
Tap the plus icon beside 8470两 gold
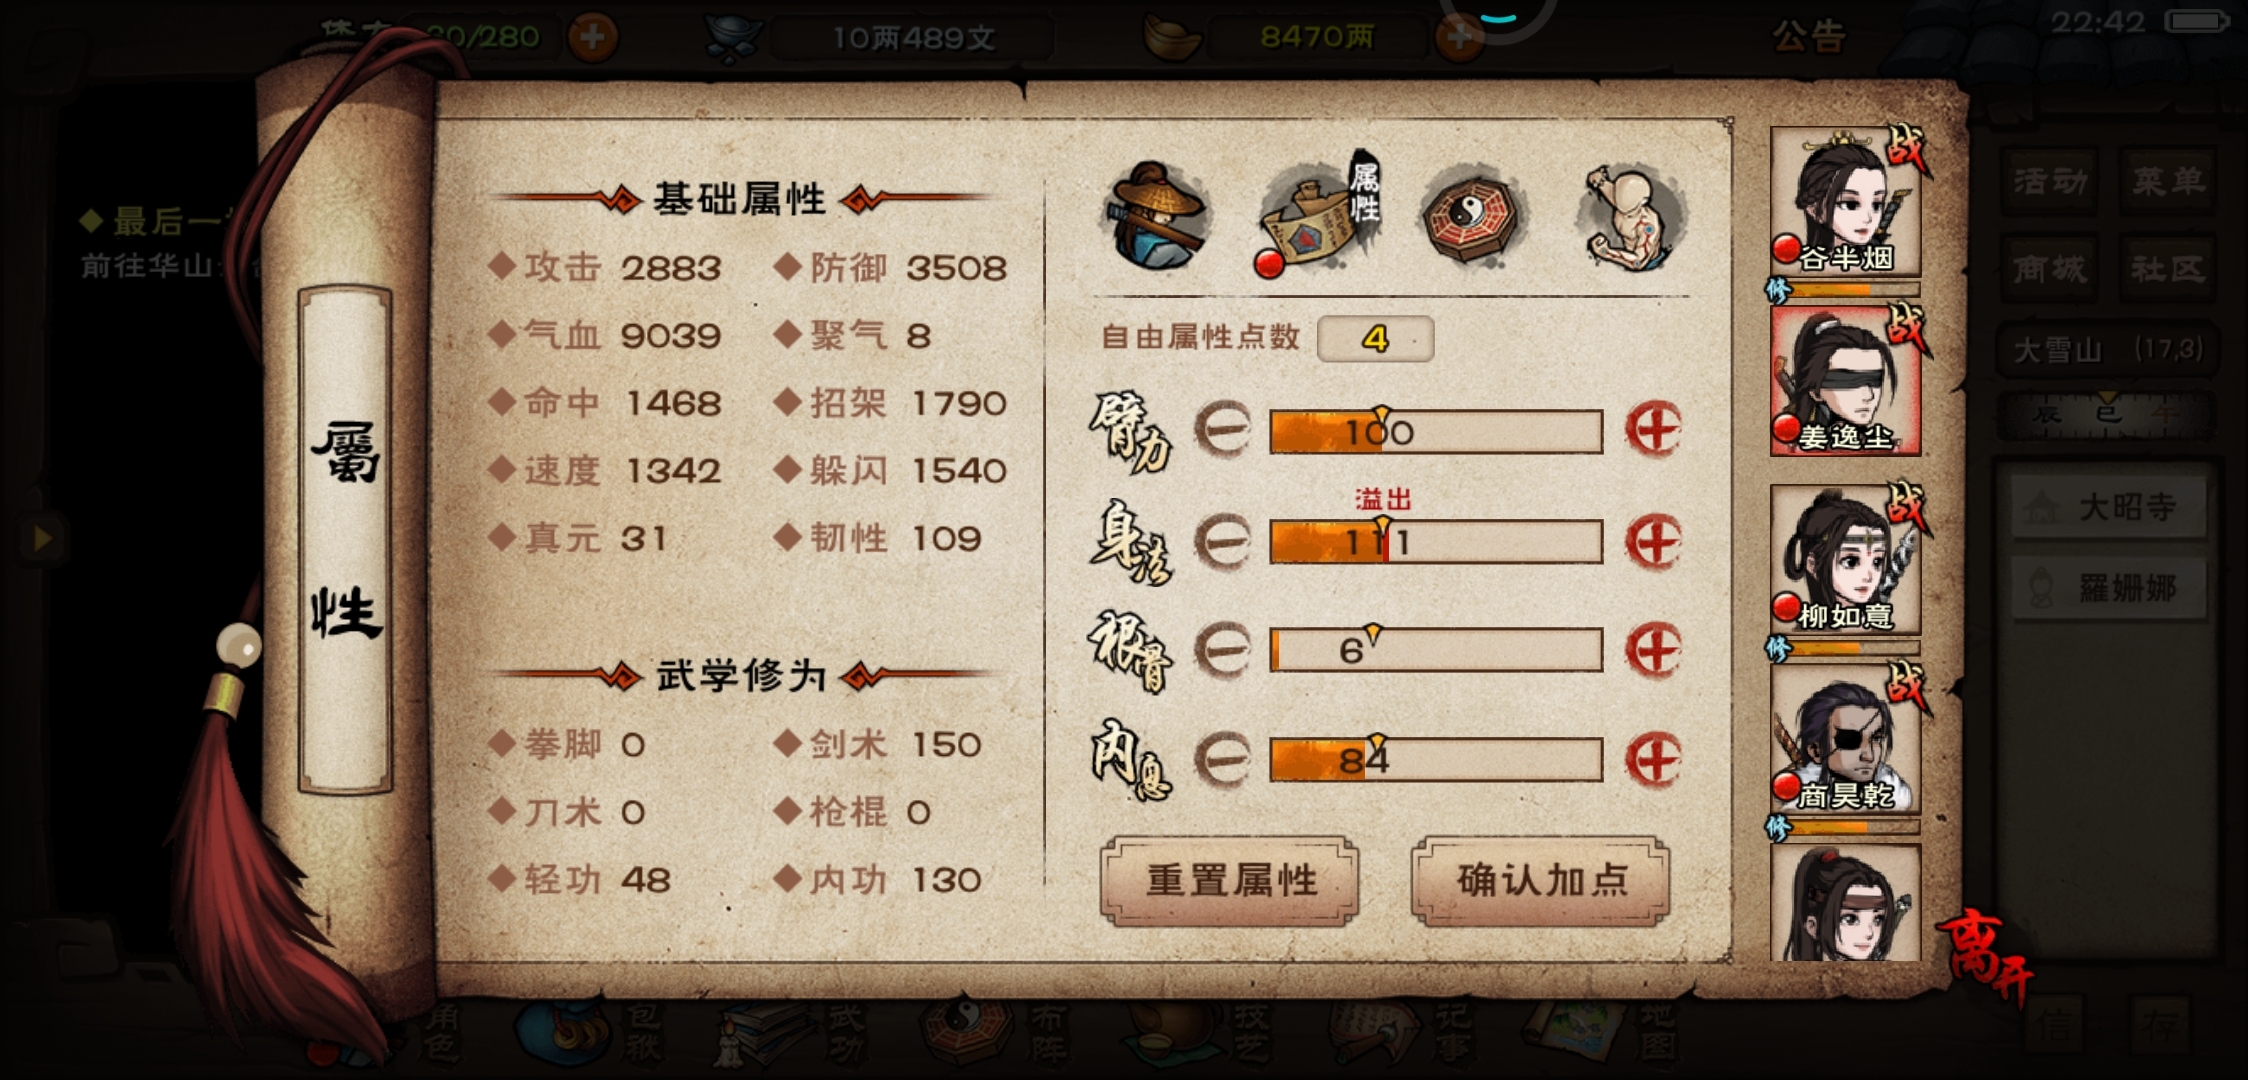(x=1459, y=38)
